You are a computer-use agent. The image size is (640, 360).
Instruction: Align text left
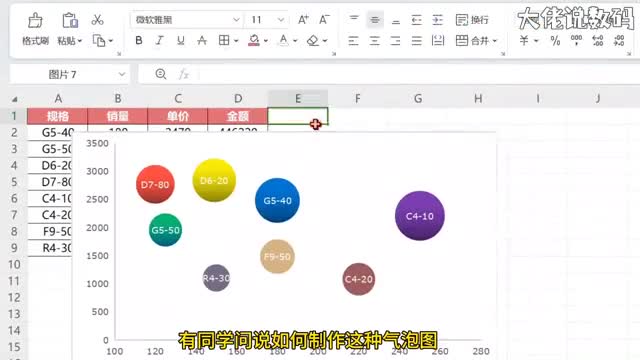[353, 40]
